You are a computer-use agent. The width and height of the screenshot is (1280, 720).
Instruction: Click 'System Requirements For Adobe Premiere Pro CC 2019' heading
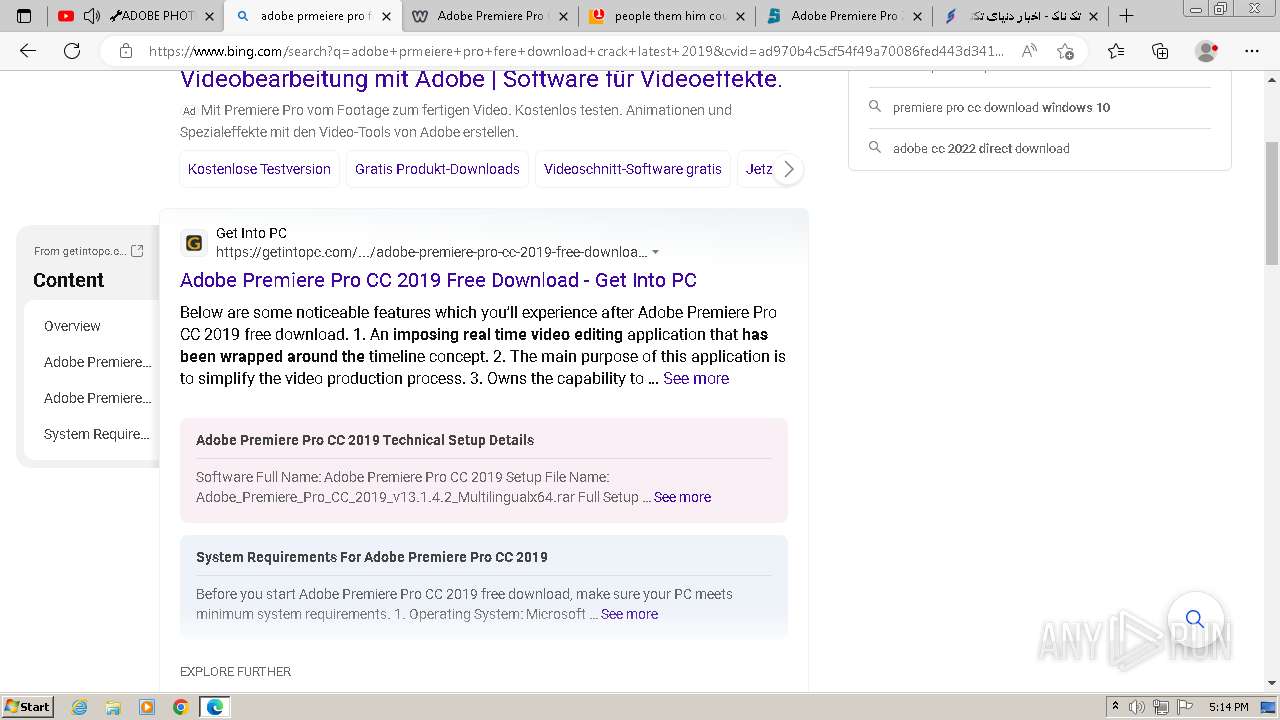(372, 557)
